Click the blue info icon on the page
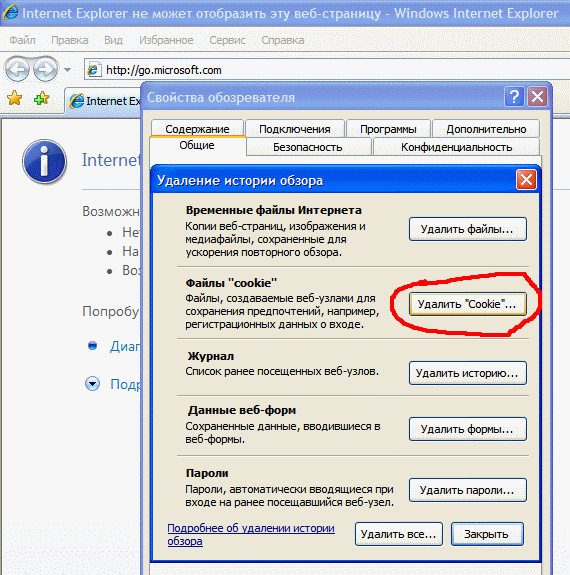Image resolution: width=570 pixels, height=575 pixels. [x=44, y=161]
